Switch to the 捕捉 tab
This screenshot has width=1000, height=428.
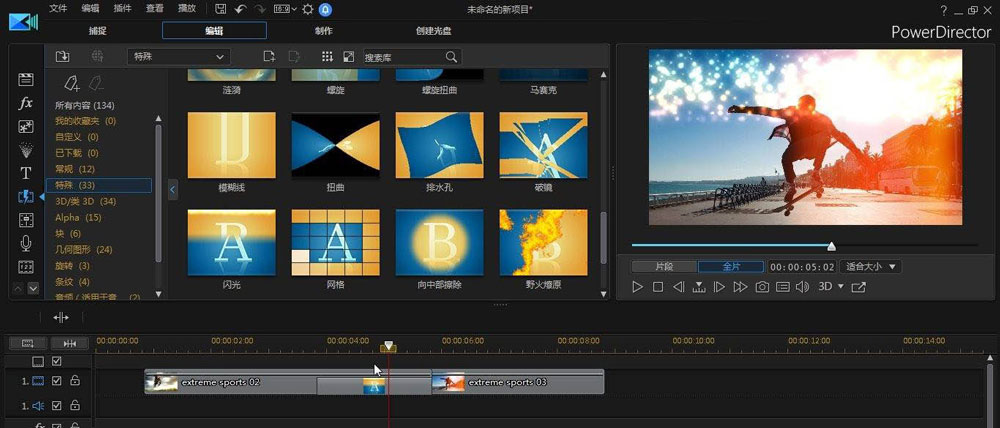pyautogui.click(x=98, y=31)
